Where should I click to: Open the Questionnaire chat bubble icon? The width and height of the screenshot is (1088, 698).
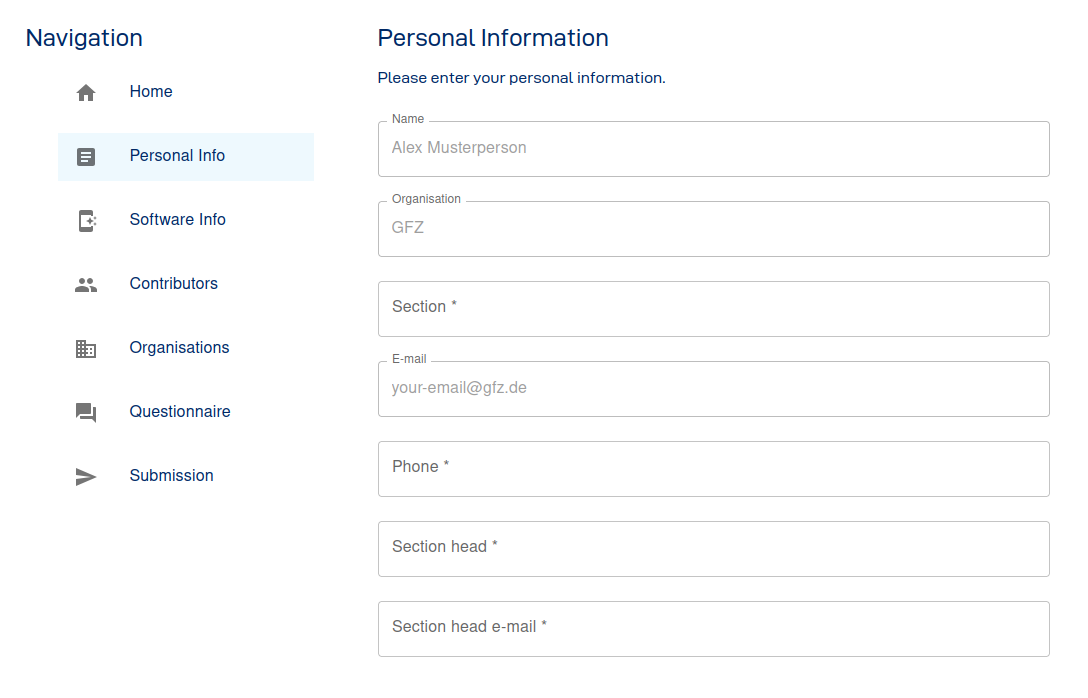[86, 412]
